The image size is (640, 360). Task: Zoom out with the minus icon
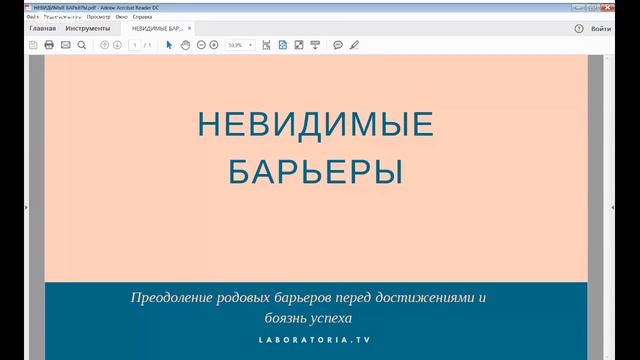coord(201,45)
